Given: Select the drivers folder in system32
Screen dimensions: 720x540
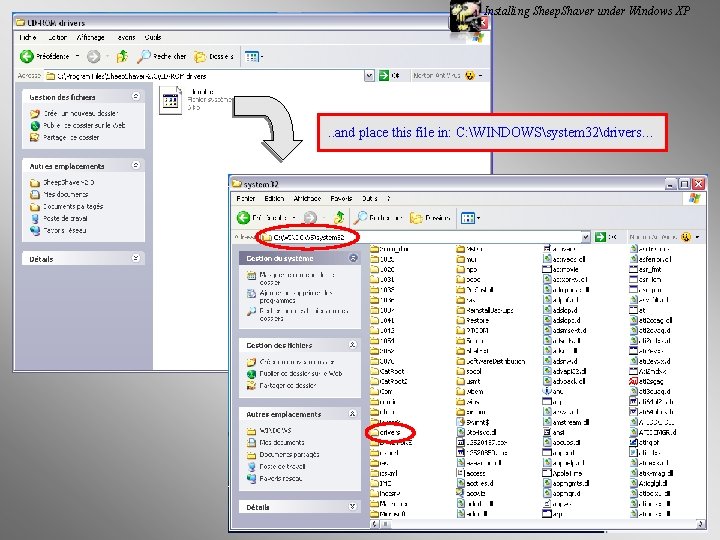Looking at the screenshot, I should (x=386, y=433).
